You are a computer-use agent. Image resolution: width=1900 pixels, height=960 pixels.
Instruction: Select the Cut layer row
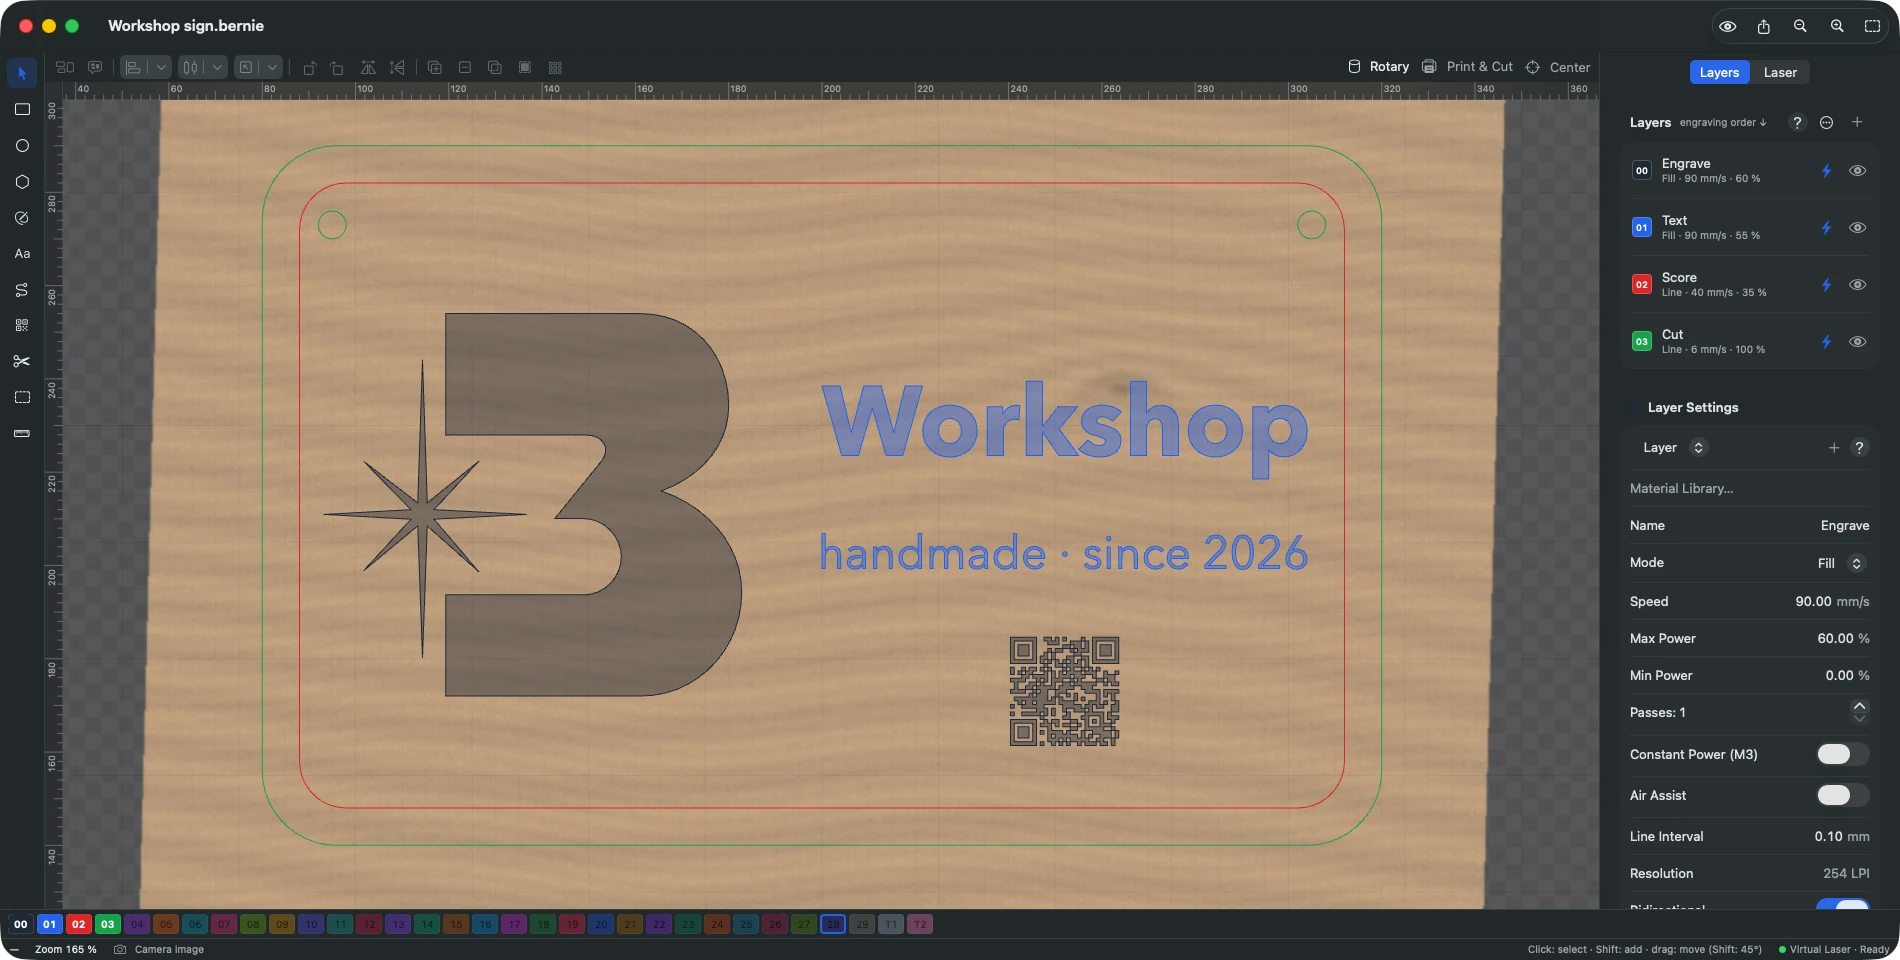click(x=1750, y=342)
